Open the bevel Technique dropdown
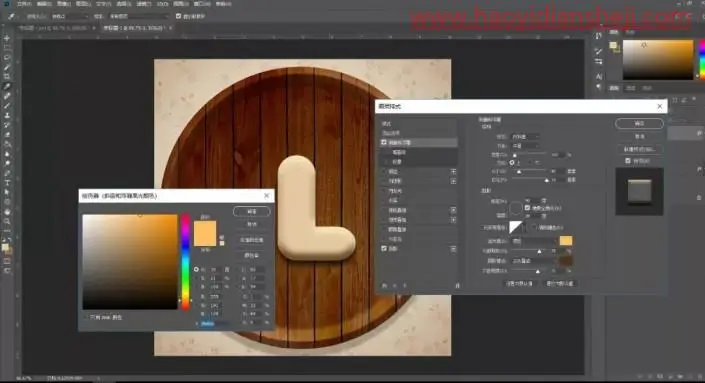This screenshot has width=705, height=383. point(525,146)
